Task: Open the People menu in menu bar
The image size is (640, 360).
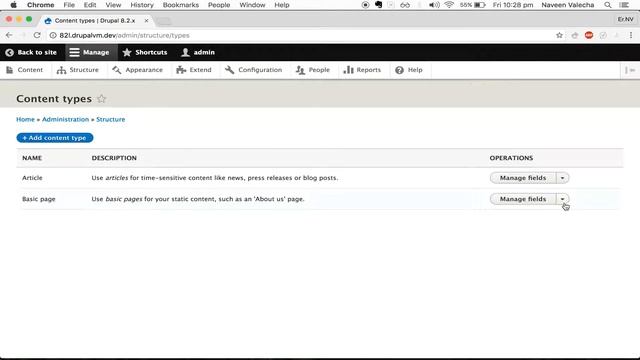Action: point(219,5)
